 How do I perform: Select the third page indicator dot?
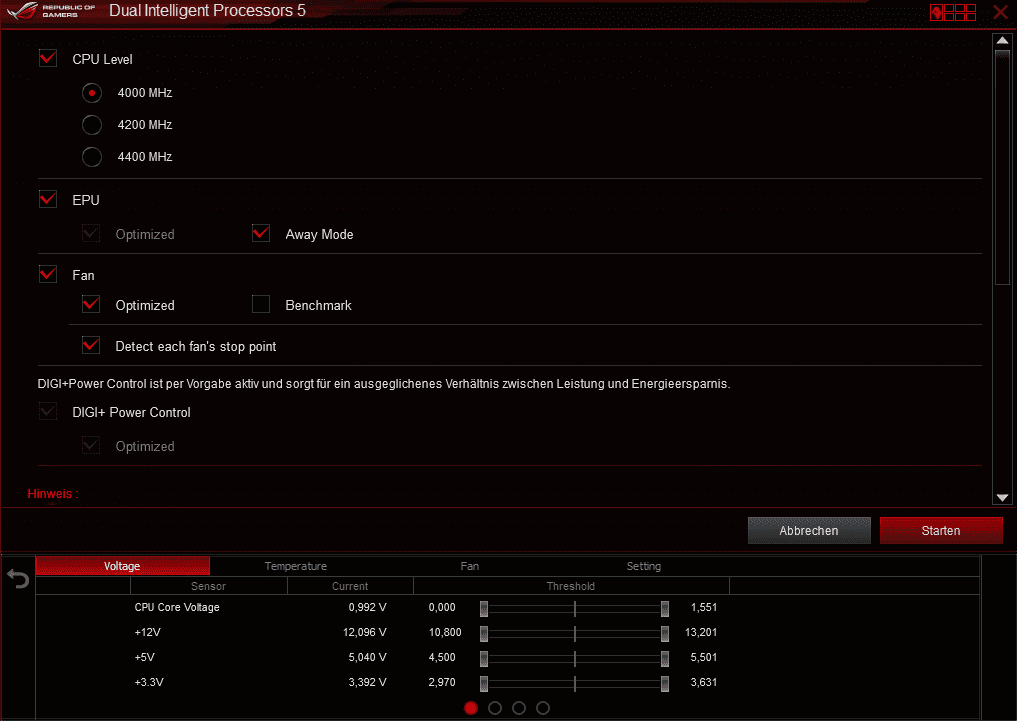click(x=519, y=708)
